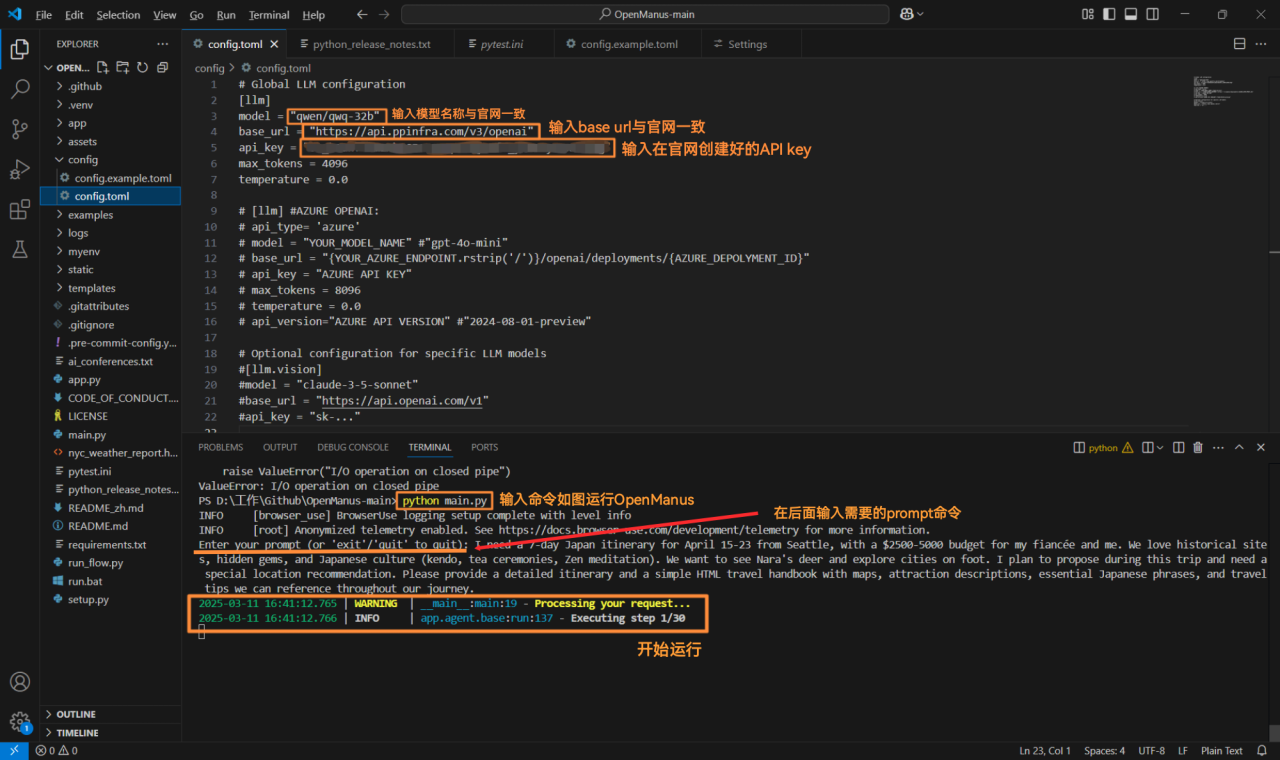Open the Testing flask view

pos(19,249)
